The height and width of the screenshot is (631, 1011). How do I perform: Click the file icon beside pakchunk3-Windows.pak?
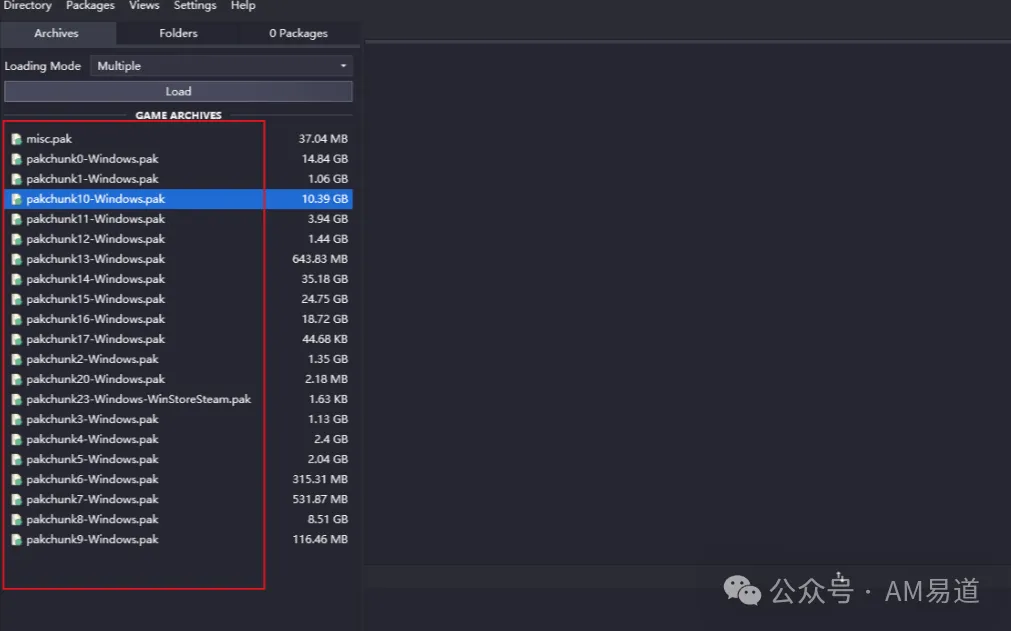point(17,420)
